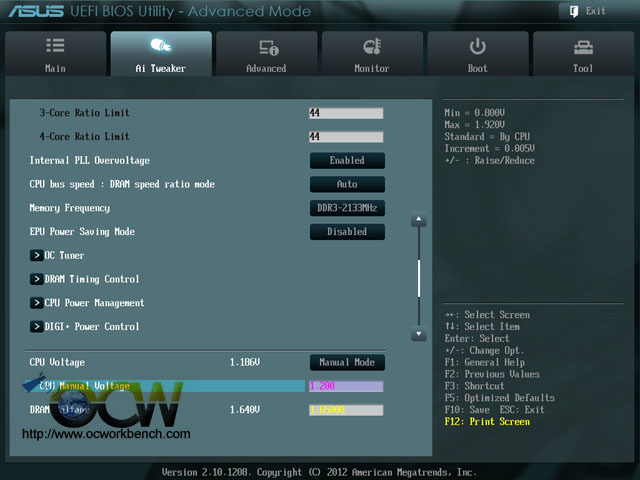This screenshot has width=640, height=480.
Task: Edit DRAM Voltage 1.65000 field
Action: (x=346, y=410)
